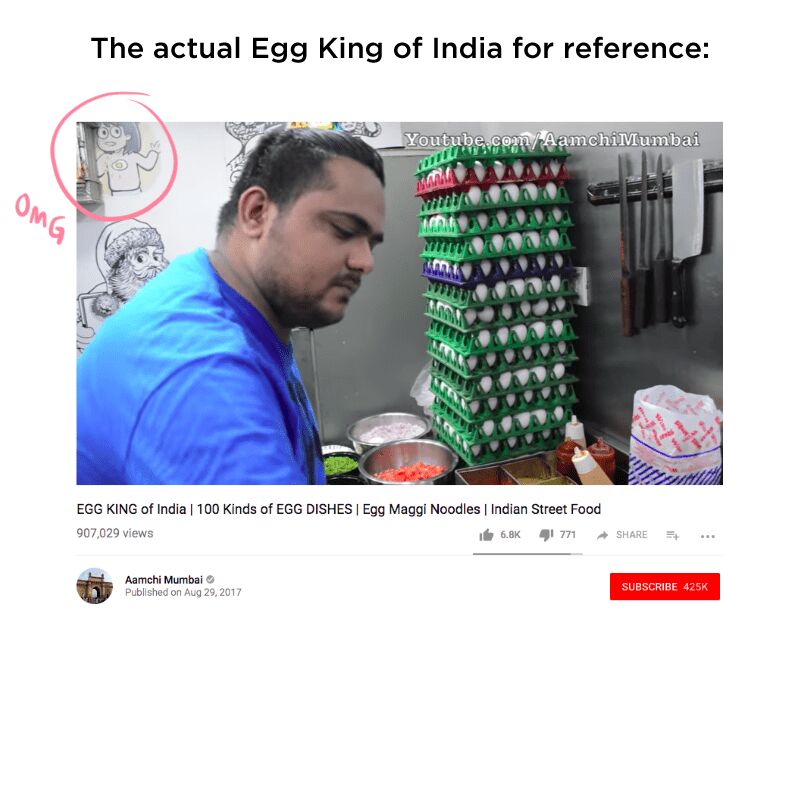Screen dimensions: 800x800
Task: Click the like-to-dislike ratio bar
Action: pyautogui.click(x=528, y=554)
